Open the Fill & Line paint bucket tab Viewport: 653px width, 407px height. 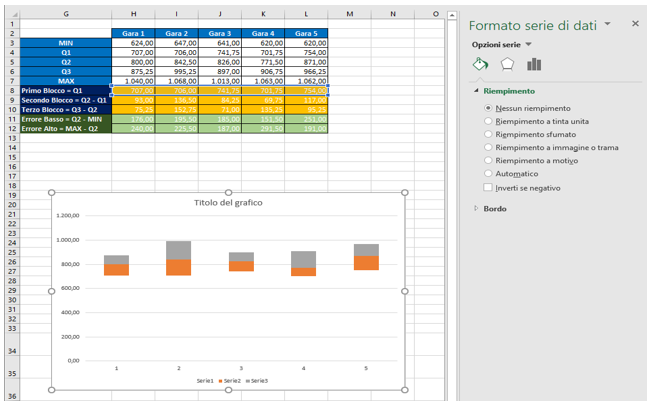(480, 64)
